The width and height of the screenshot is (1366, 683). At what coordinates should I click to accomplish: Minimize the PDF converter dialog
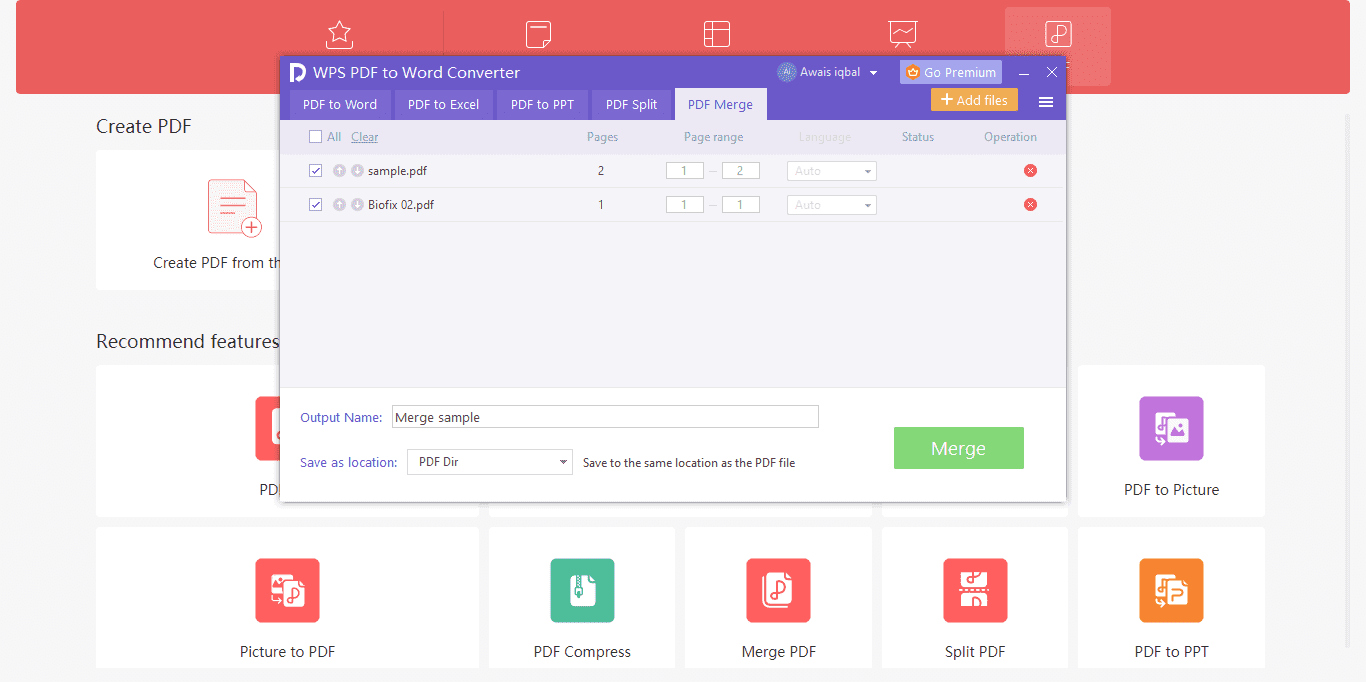point(1024,73)
